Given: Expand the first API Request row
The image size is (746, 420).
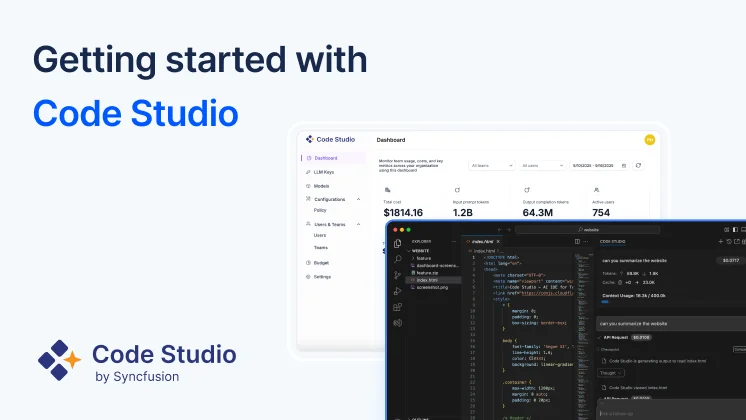Looking at the screenshot, I should coord(625,337).
